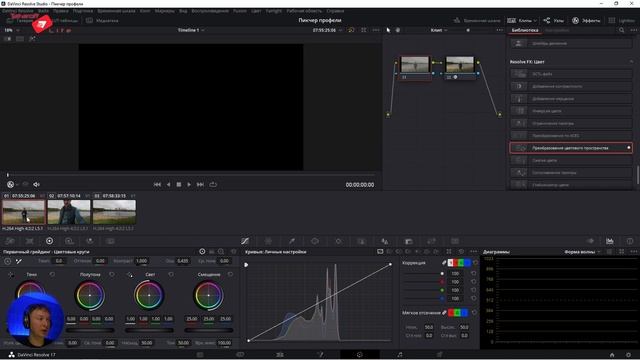Image resolution: width=640 pixels, height=360 pixels.
Task: Open the Camera Raw palette icon
Action: point(10,241)
